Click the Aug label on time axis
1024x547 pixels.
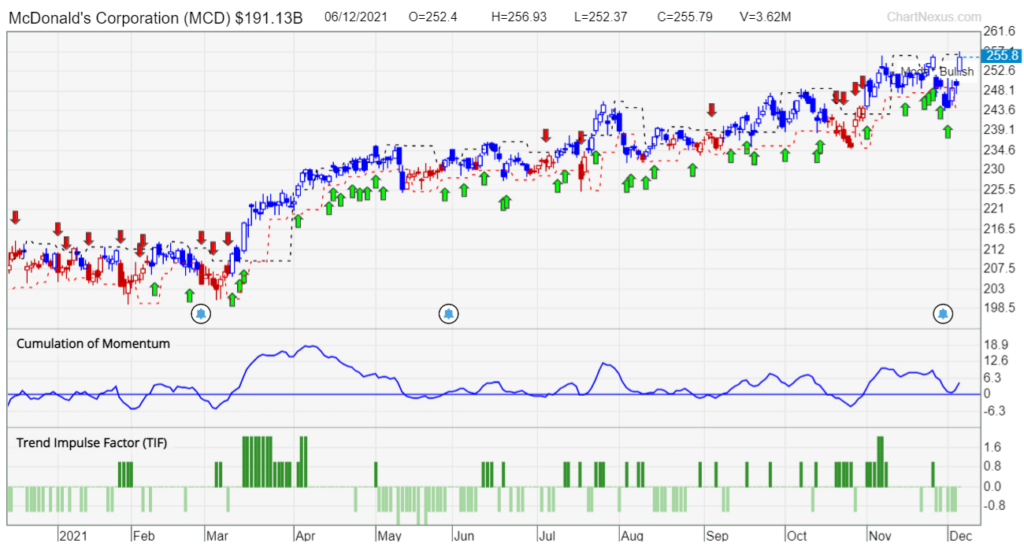tap(633, 536)
